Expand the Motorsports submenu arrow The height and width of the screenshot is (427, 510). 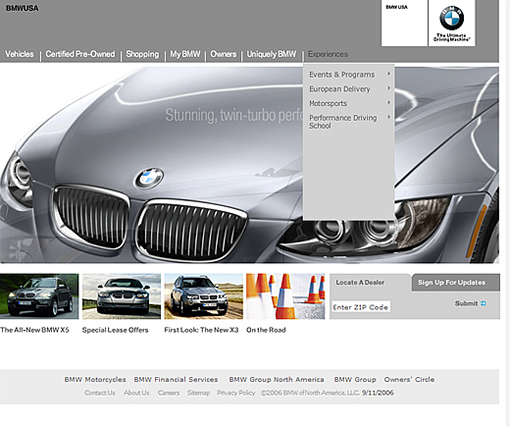389,103
